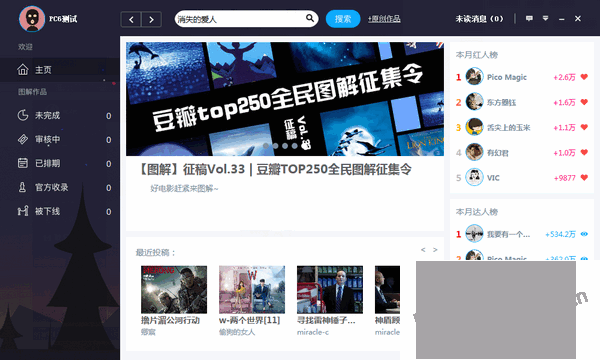Viewport: 600px width, 360px height.
Task: Open 【图解】征稿Vol.33 article title
Action: [274, 169]
